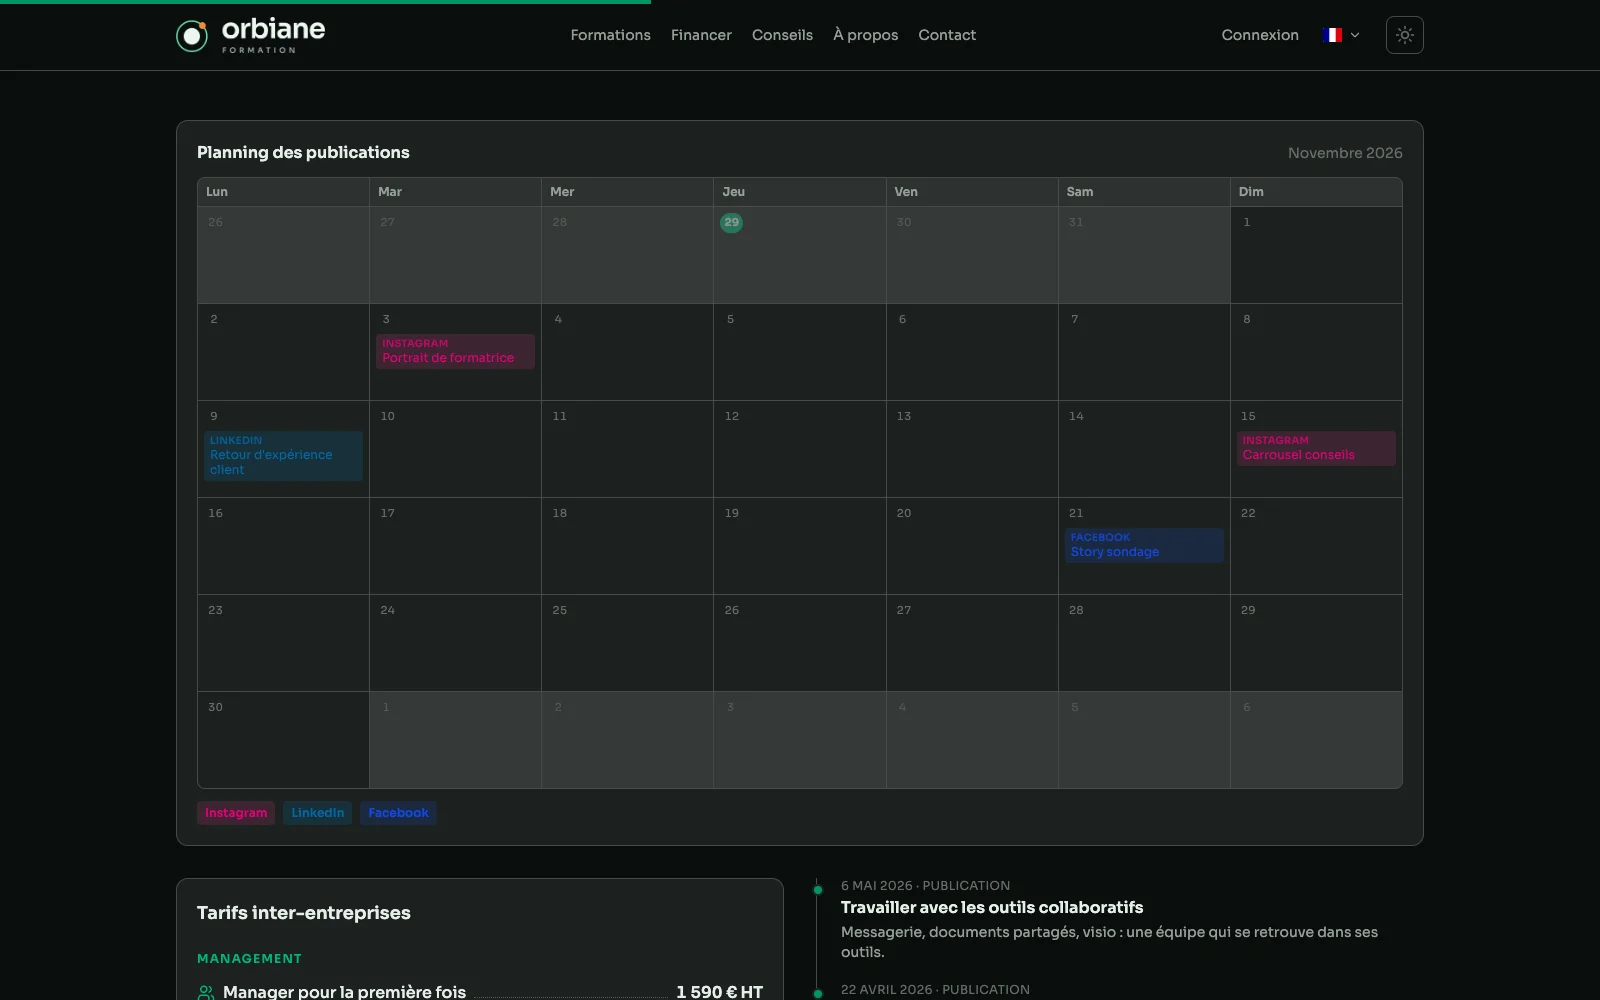Click the Novembre 2026 month label
The width and height of the screenshot is (1600, 1000).
coord(1345,153)
